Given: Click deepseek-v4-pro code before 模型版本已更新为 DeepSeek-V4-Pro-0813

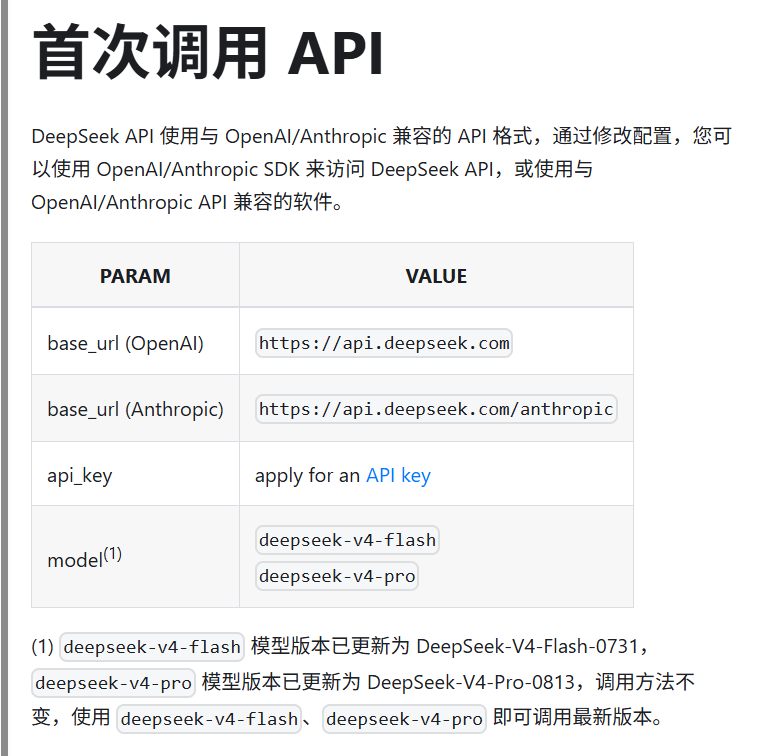Looking at the screenshot, I should tap(113, 683).
